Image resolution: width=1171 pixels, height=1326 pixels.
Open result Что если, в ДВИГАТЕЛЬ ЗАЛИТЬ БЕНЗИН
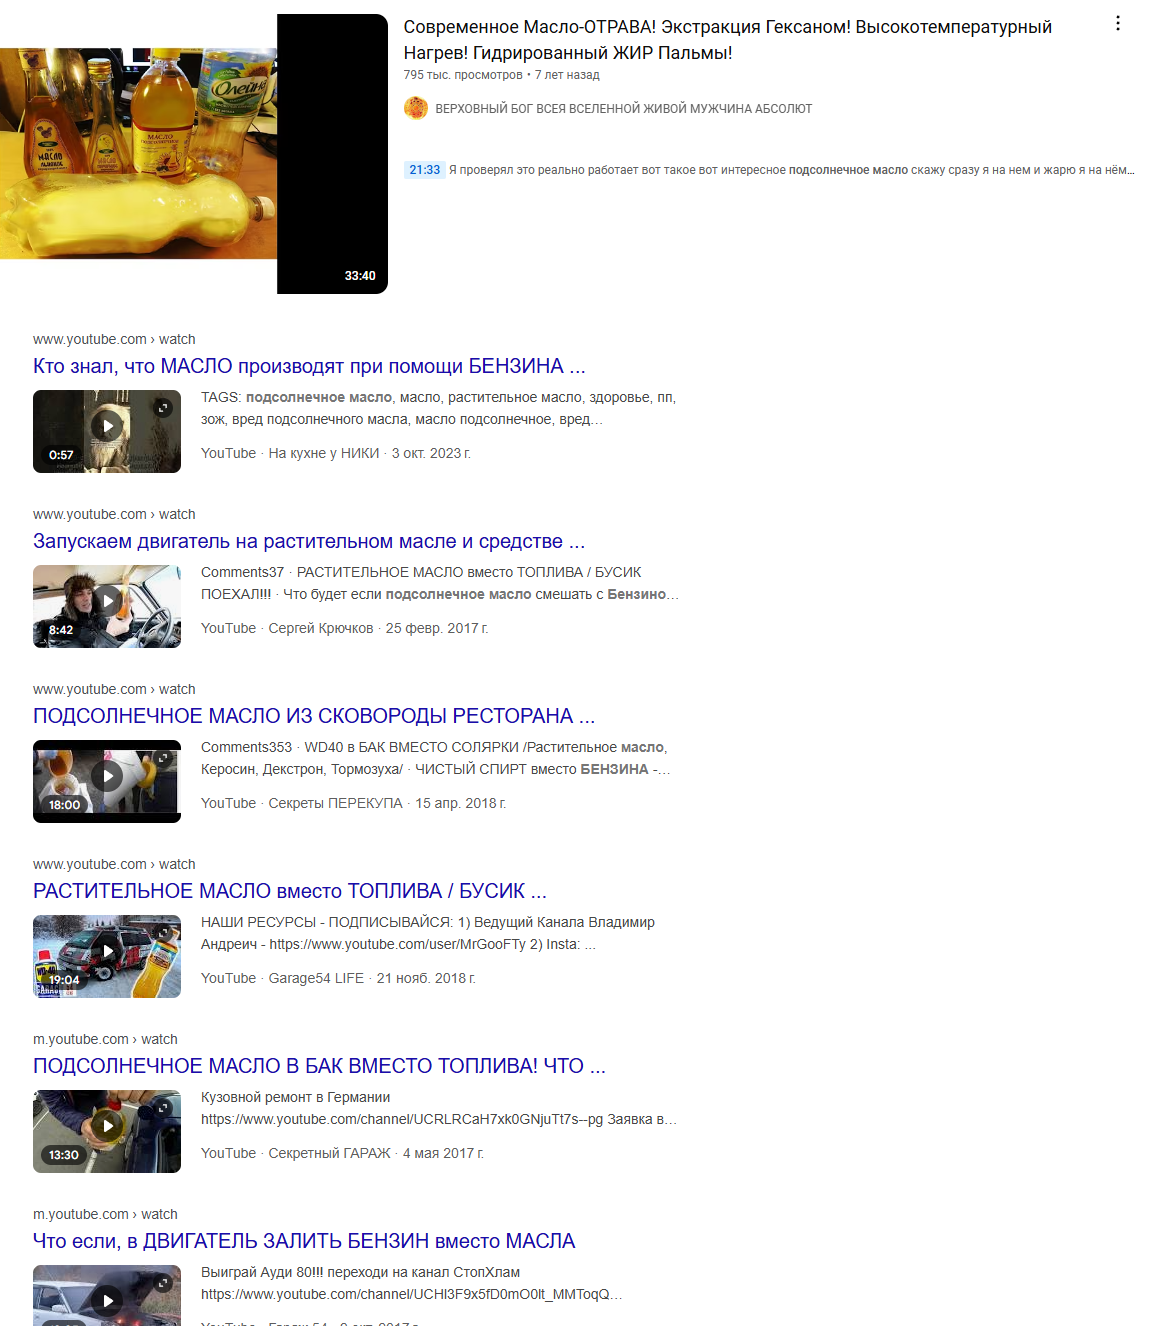click(x=304, y=1241)
